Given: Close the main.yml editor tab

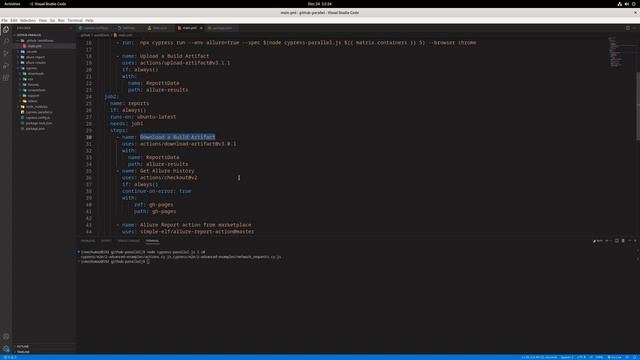Looking at the screenshot, I should 201,28.
